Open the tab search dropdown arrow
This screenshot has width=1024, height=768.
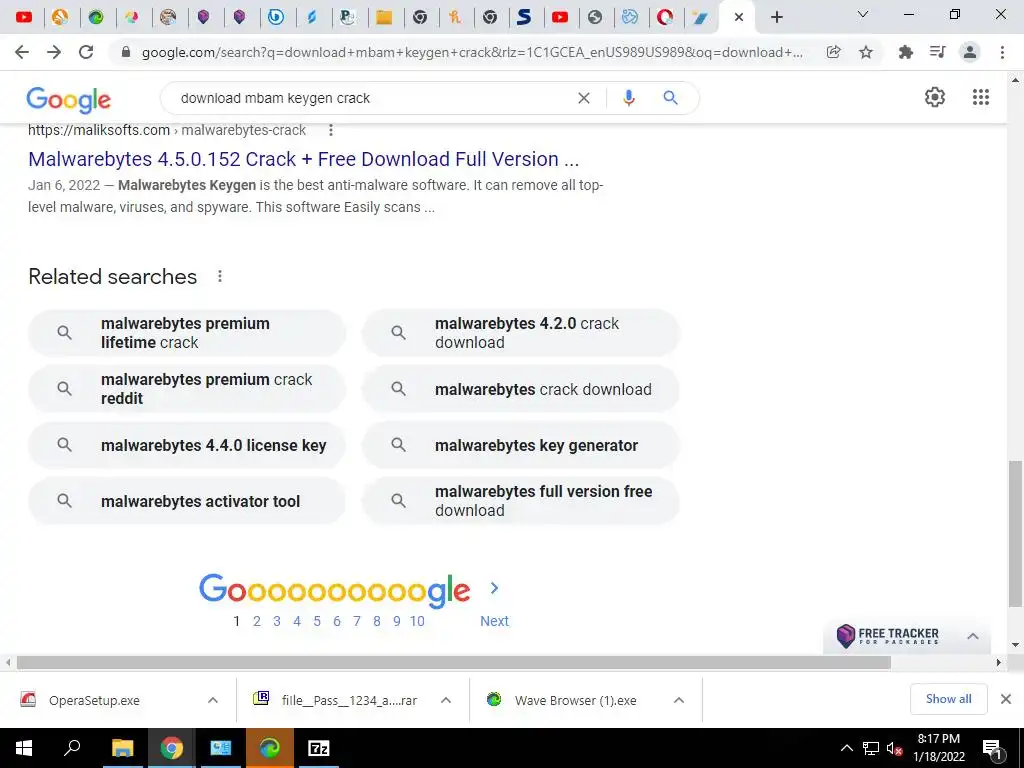click(862, 14)
